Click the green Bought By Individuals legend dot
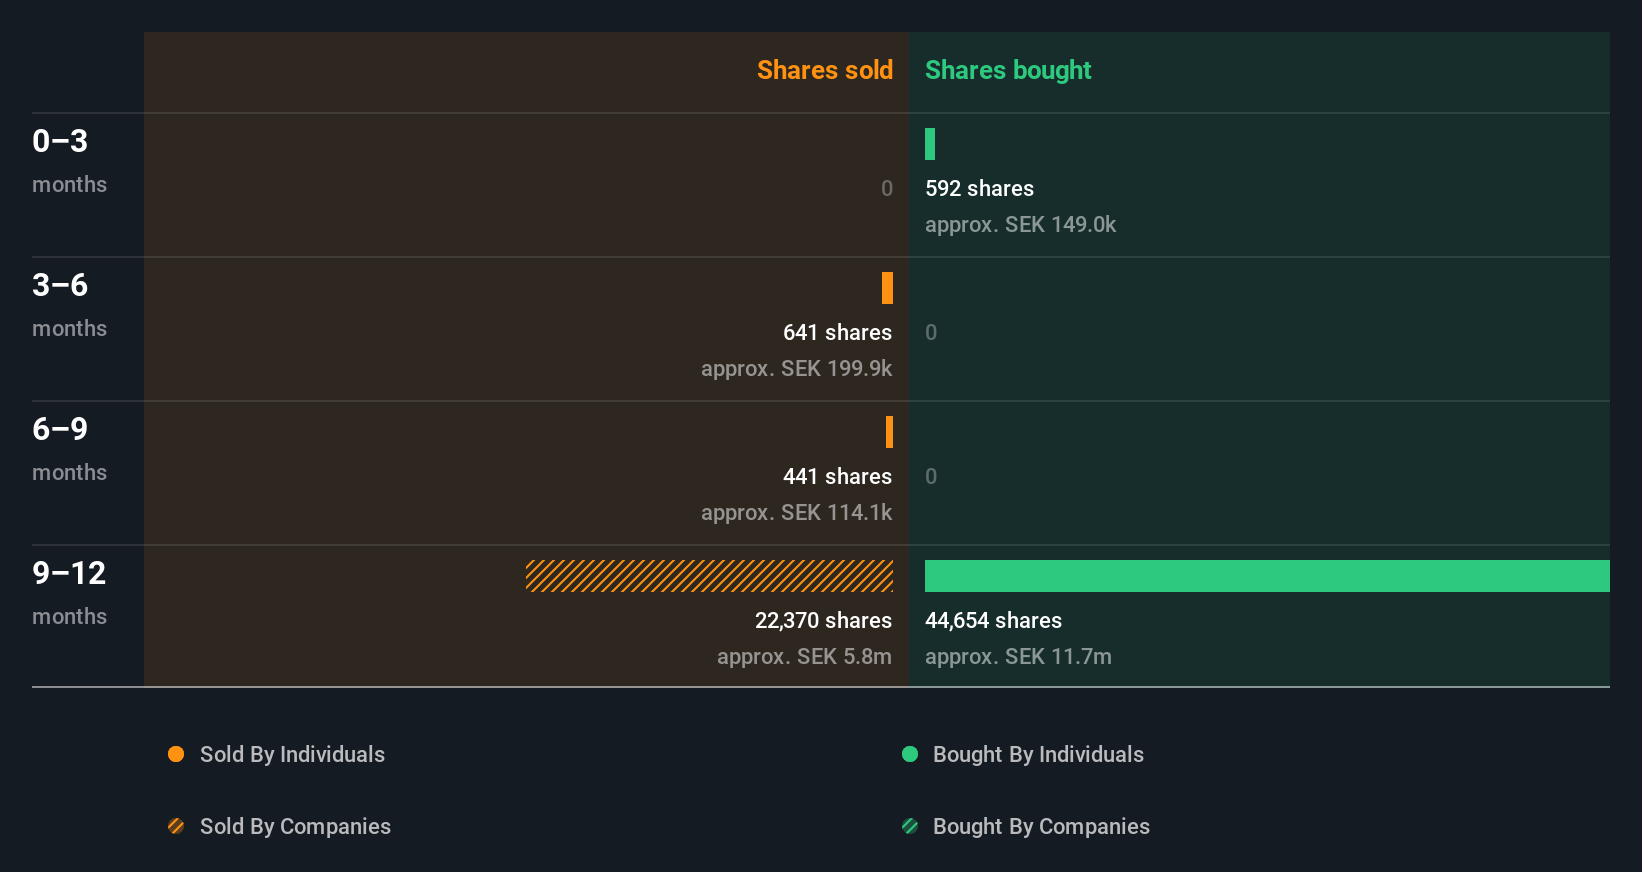1642x872 pixels. coord(910,754)
